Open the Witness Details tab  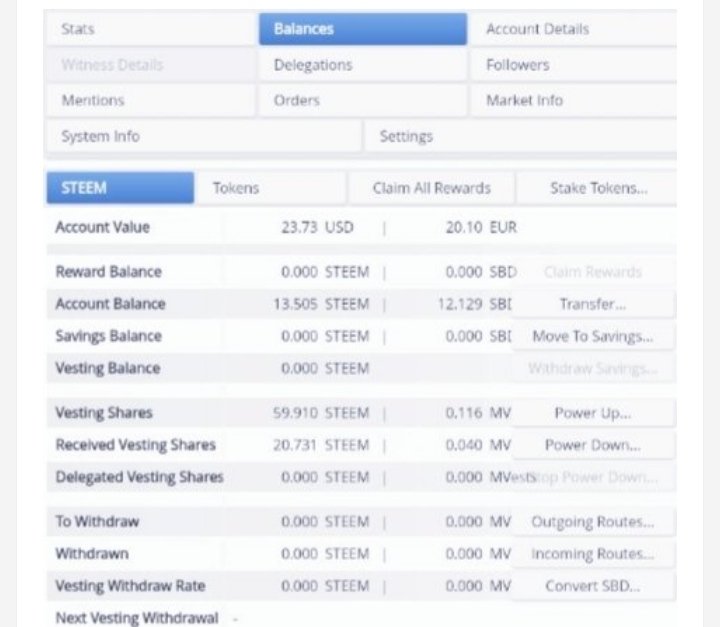pyautogui.click(x=151, y=65)
